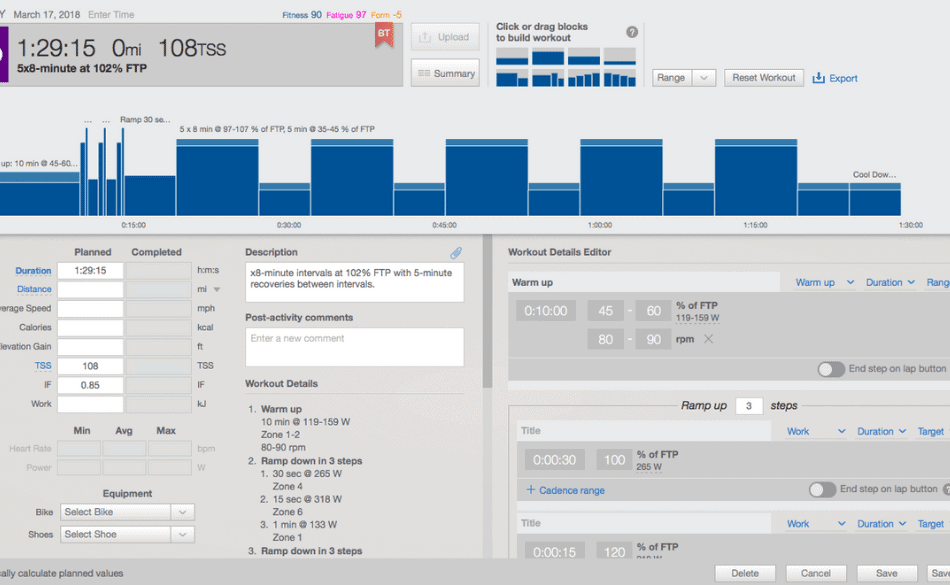Image resolution: width=950 pixels, height=585 pixels.
Task: Open the Range dropdown
Action: click(683, 78)
